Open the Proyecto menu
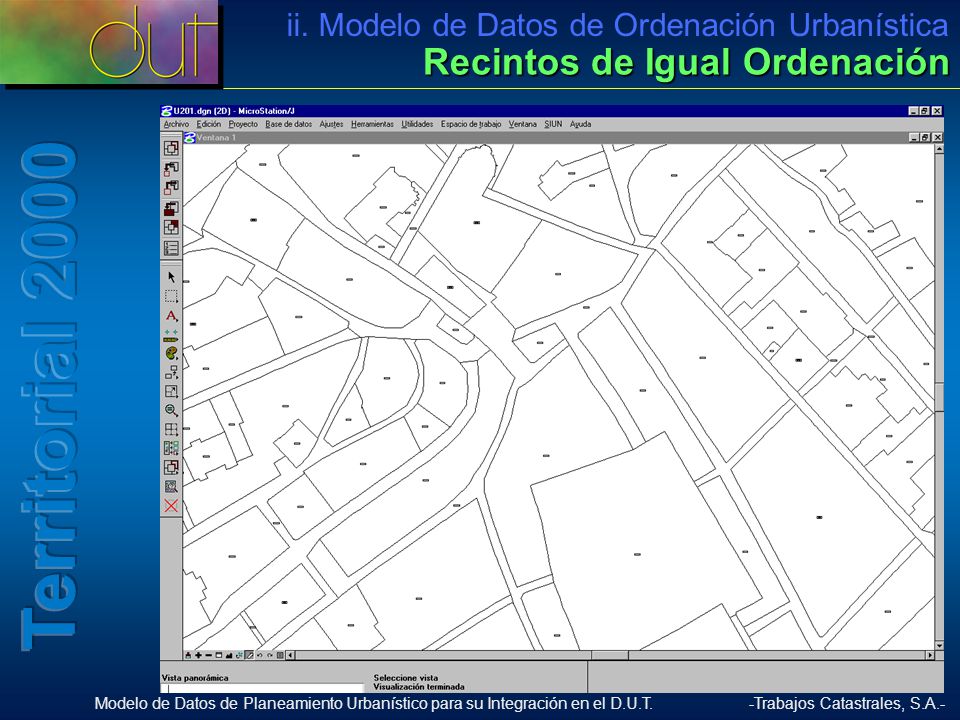The height and width of the screenshot is (720, 960). pyautogui.click(x=243, y=124)
